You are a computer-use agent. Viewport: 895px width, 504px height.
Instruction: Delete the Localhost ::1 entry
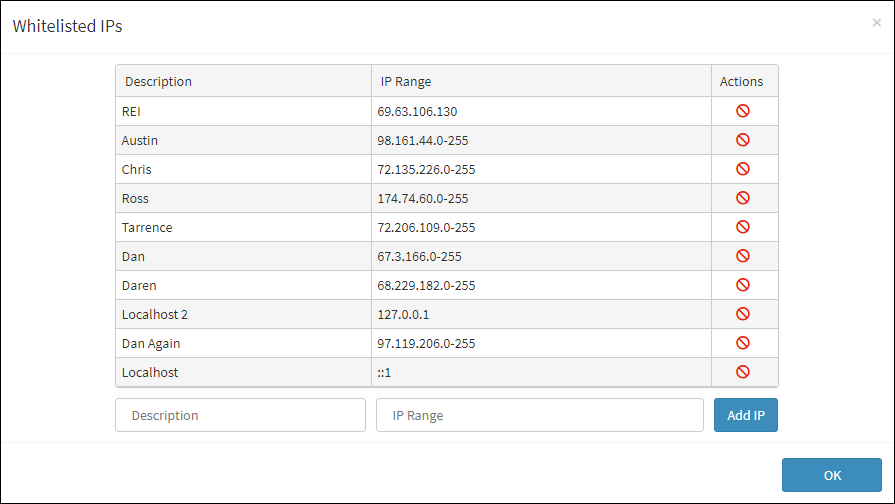(743, 372)
